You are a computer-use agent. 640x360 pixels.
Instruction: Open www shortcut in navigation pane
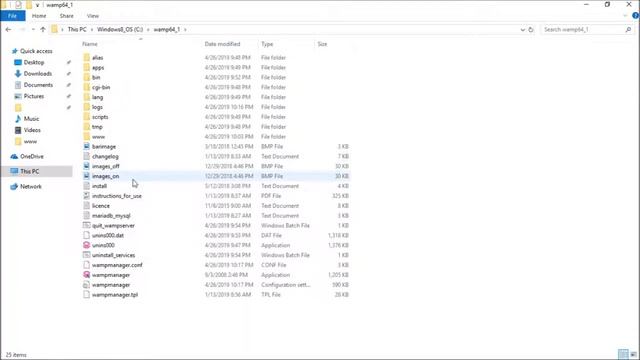click(x=30, y=141)
